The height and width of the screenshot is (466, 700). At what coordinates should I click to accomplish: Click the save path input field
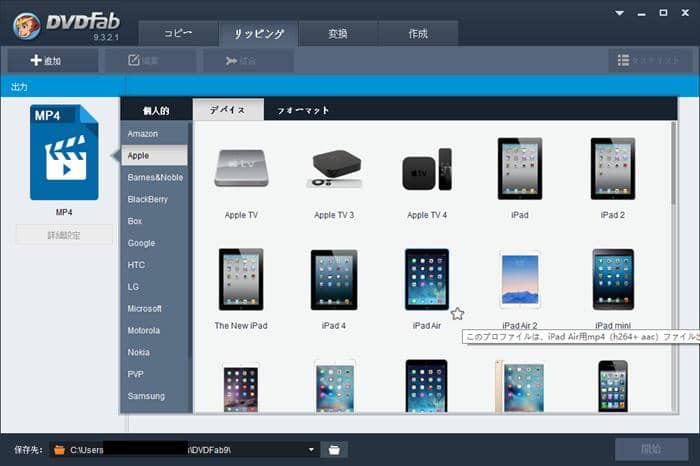(x=184, y=449)
